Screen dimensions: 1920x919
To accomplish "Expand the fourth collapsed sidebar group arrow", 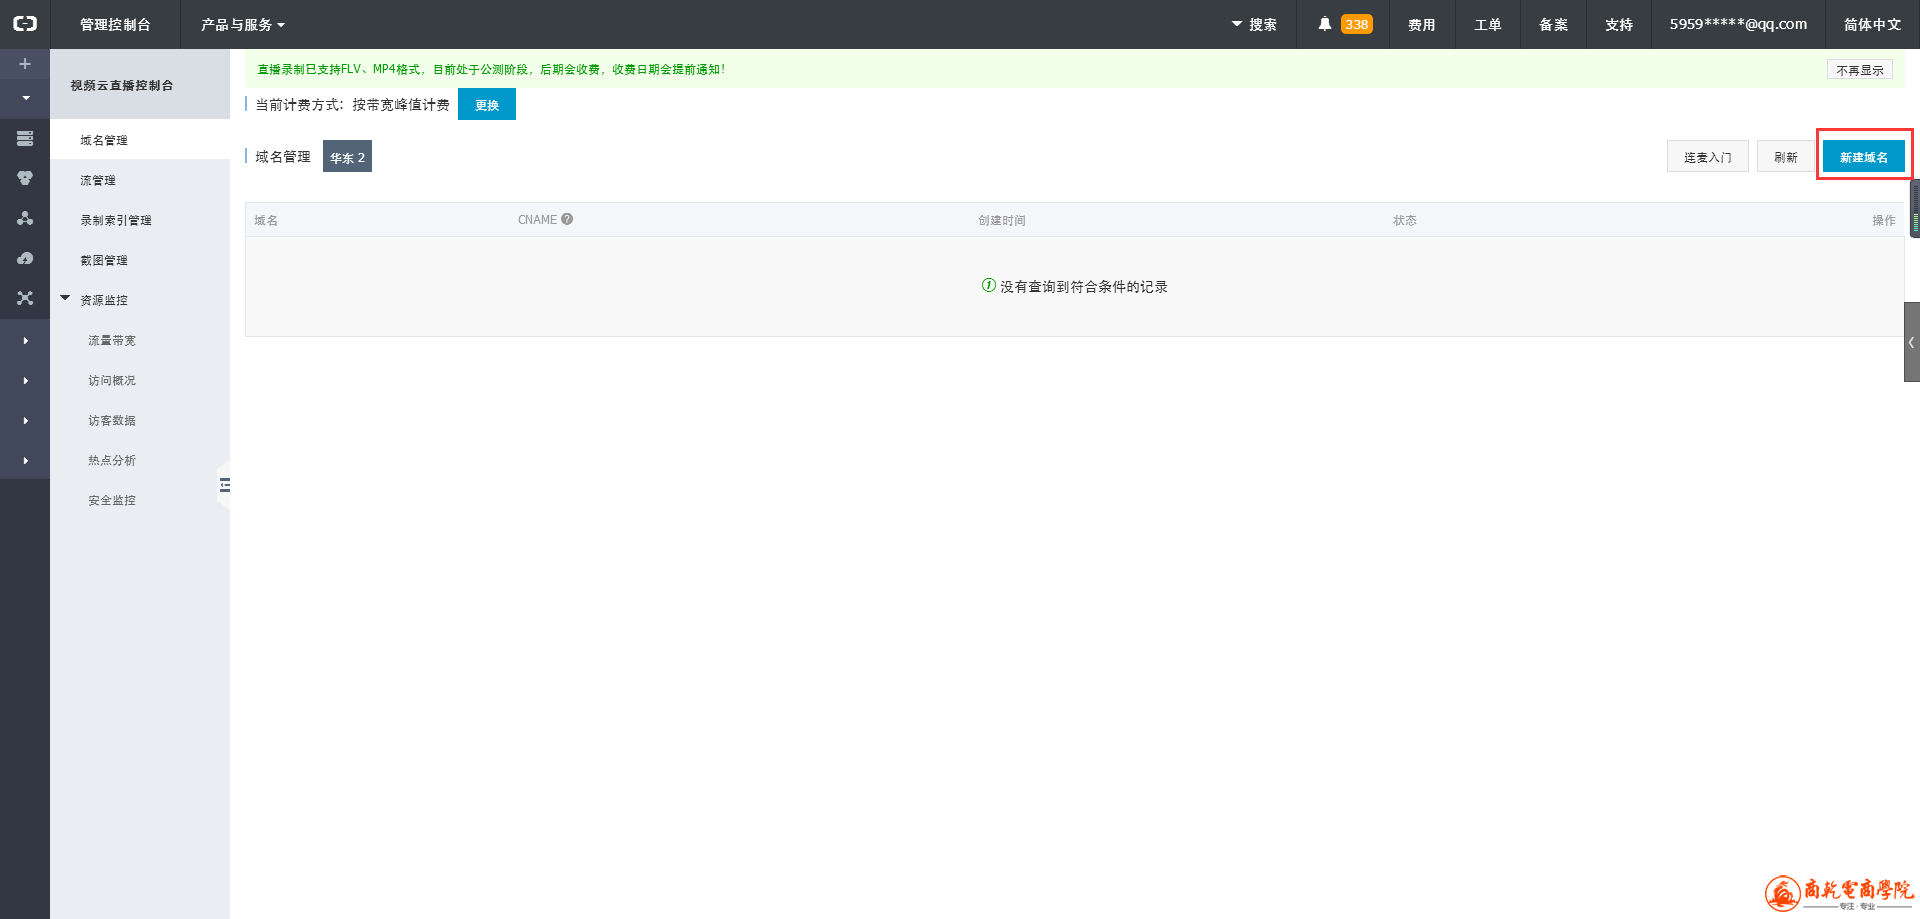I will click(x=25, y=460).
